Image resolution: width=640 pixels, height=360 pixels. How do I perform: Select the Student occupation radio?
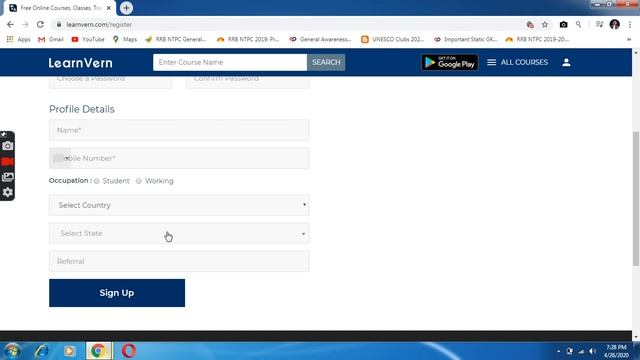tap(97, 181)
